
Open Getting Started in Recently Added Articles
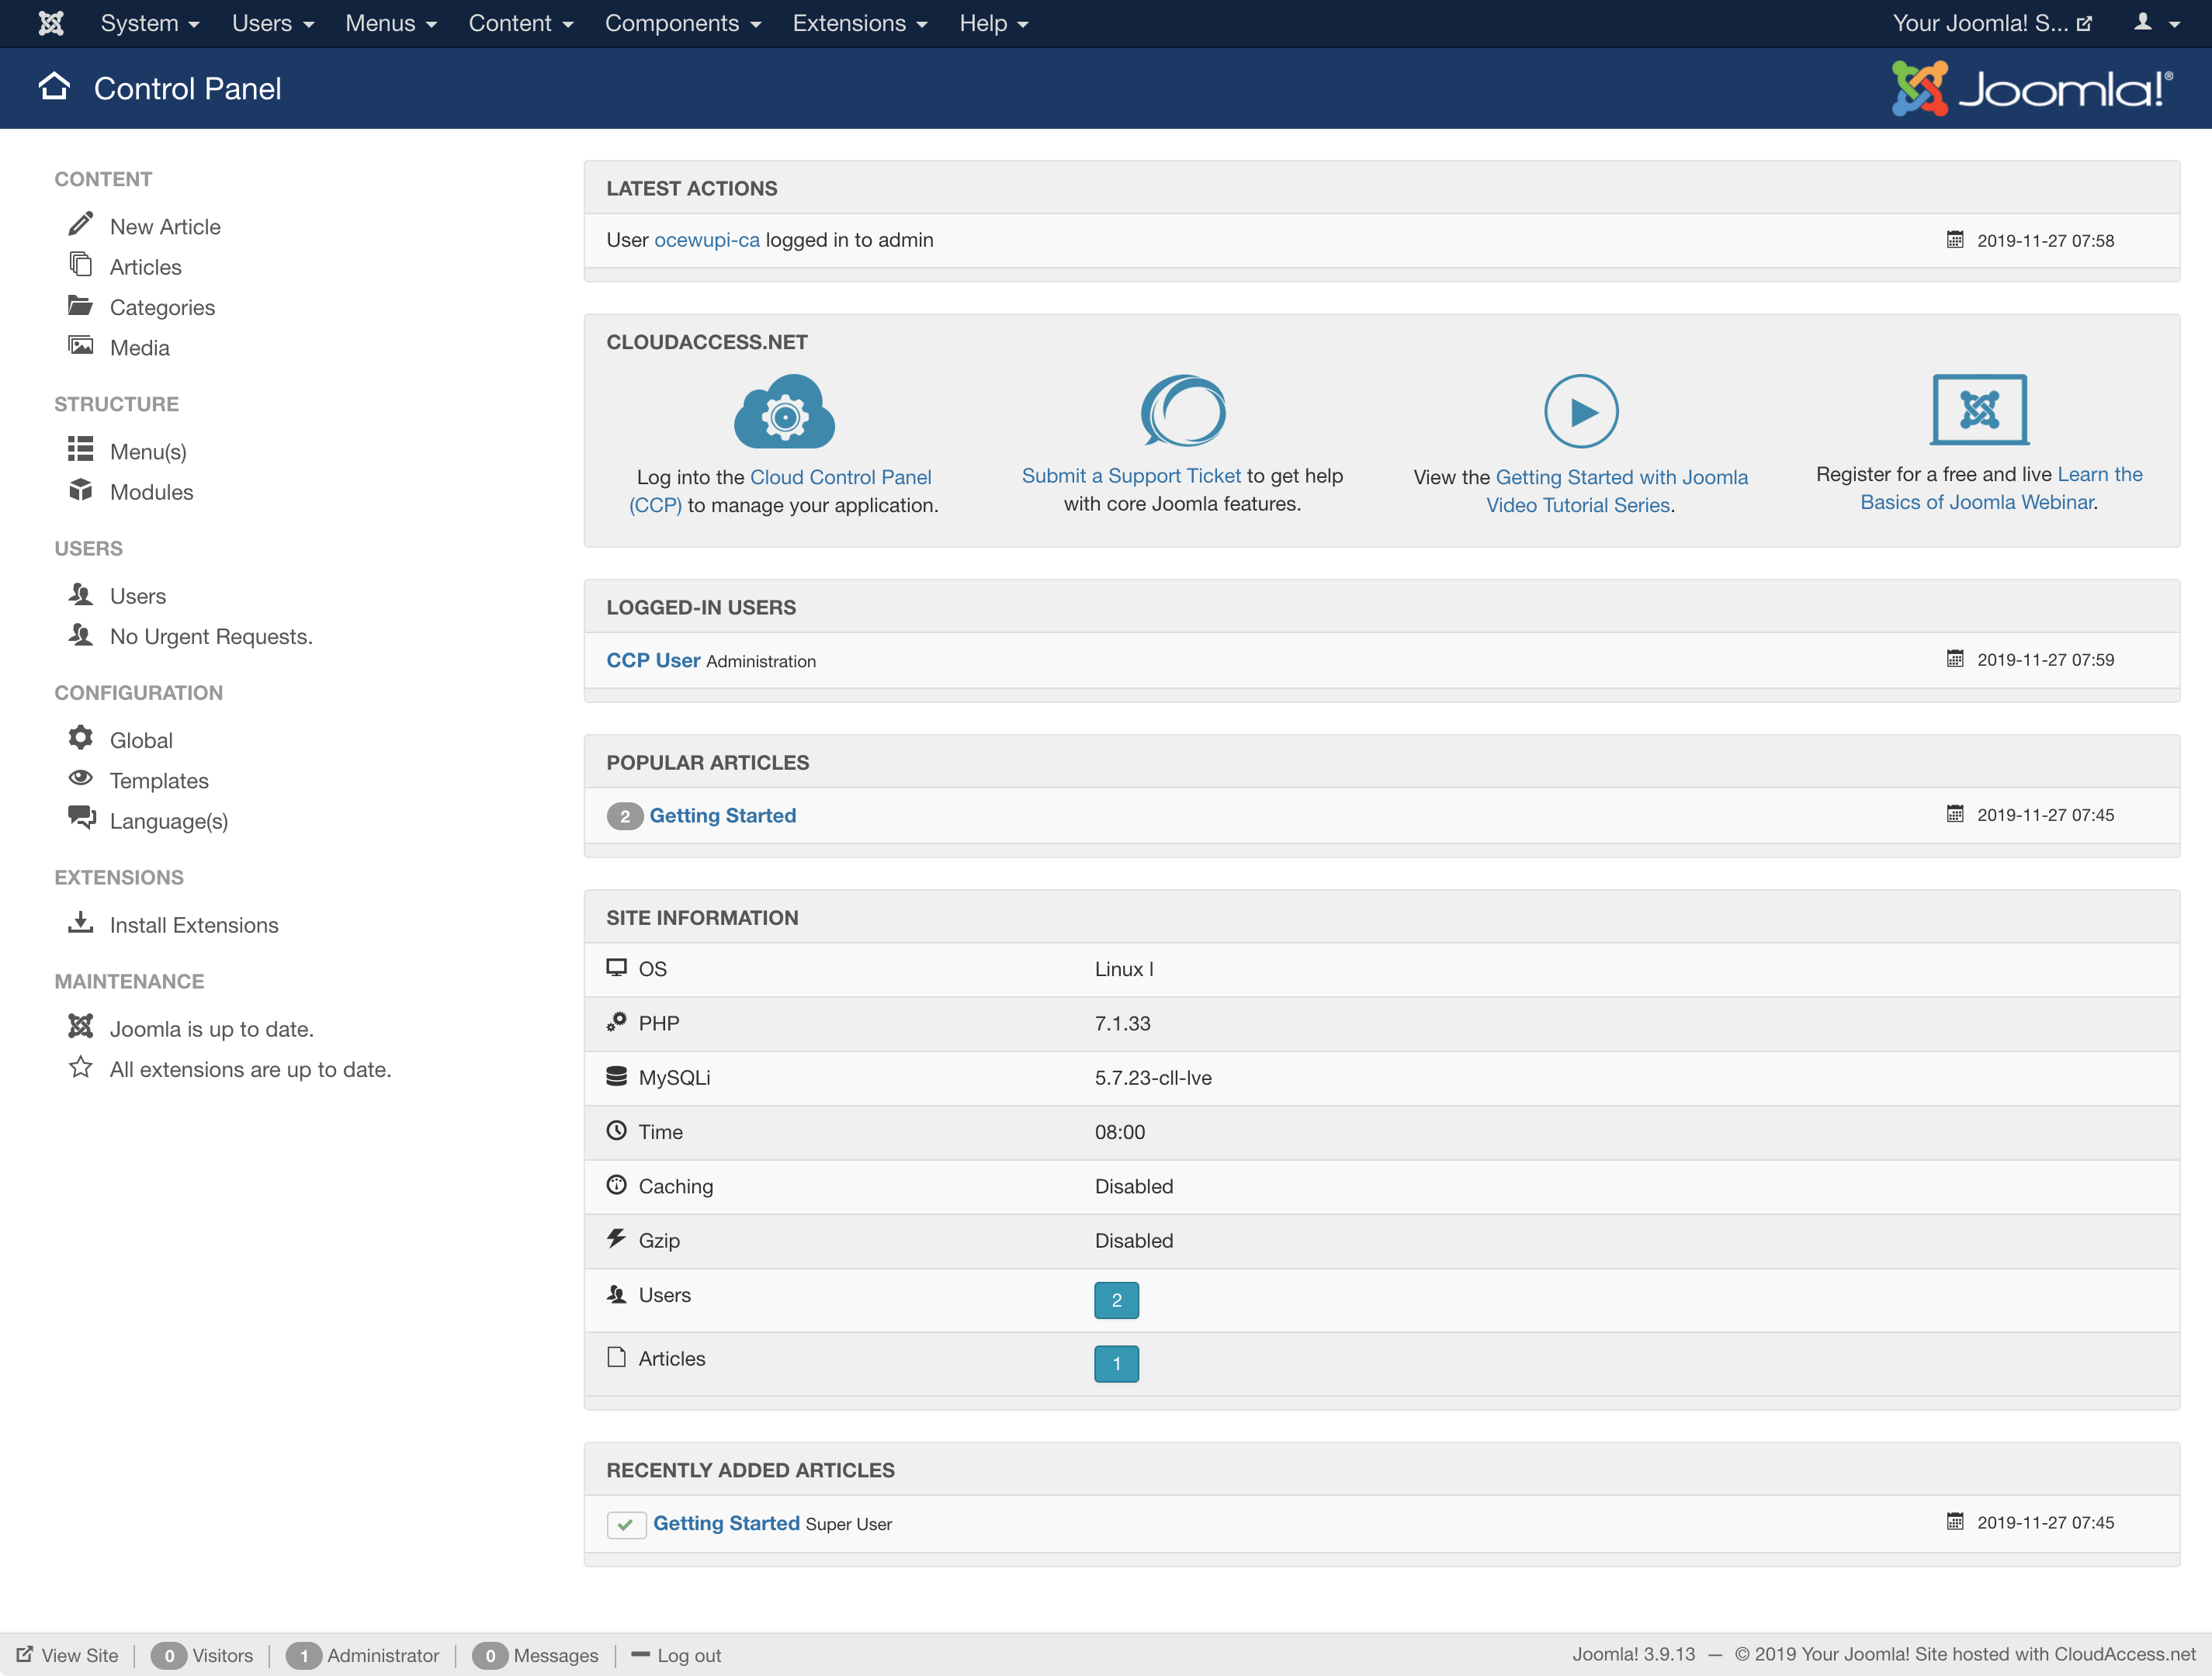pos(726,1523)
